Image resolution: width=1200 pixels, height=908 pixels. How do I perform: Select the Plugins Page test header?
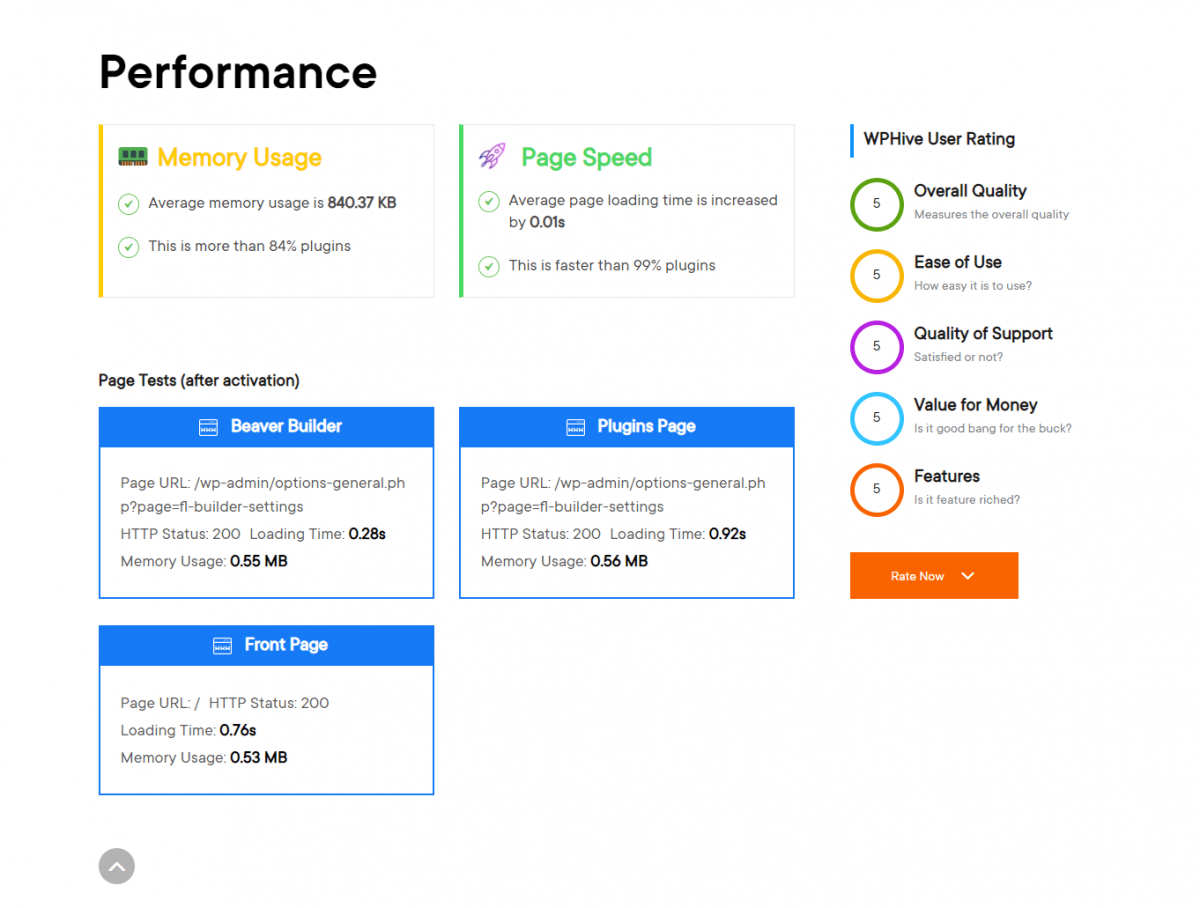coord(626,427)
